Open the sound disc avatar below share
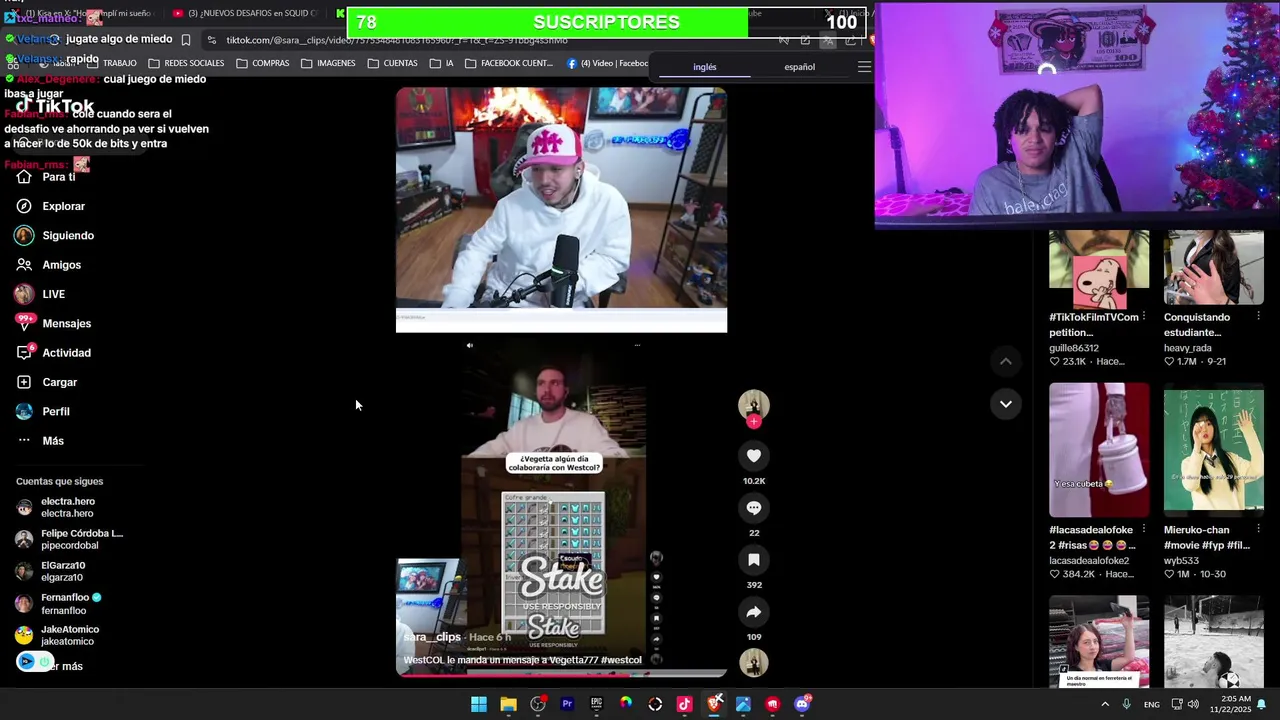Screen dimensions: 1280x720 (x=754, y=663)
